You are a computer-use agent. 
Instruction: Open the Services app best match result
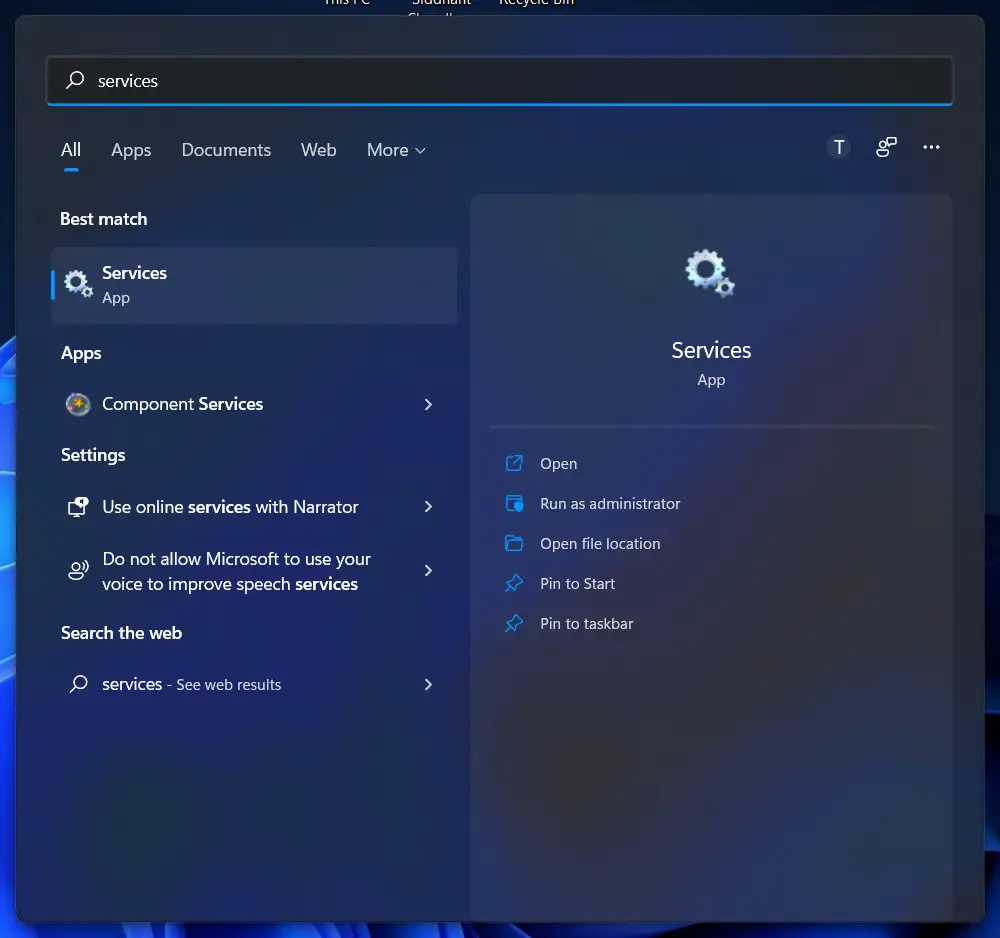click(254, 285)
